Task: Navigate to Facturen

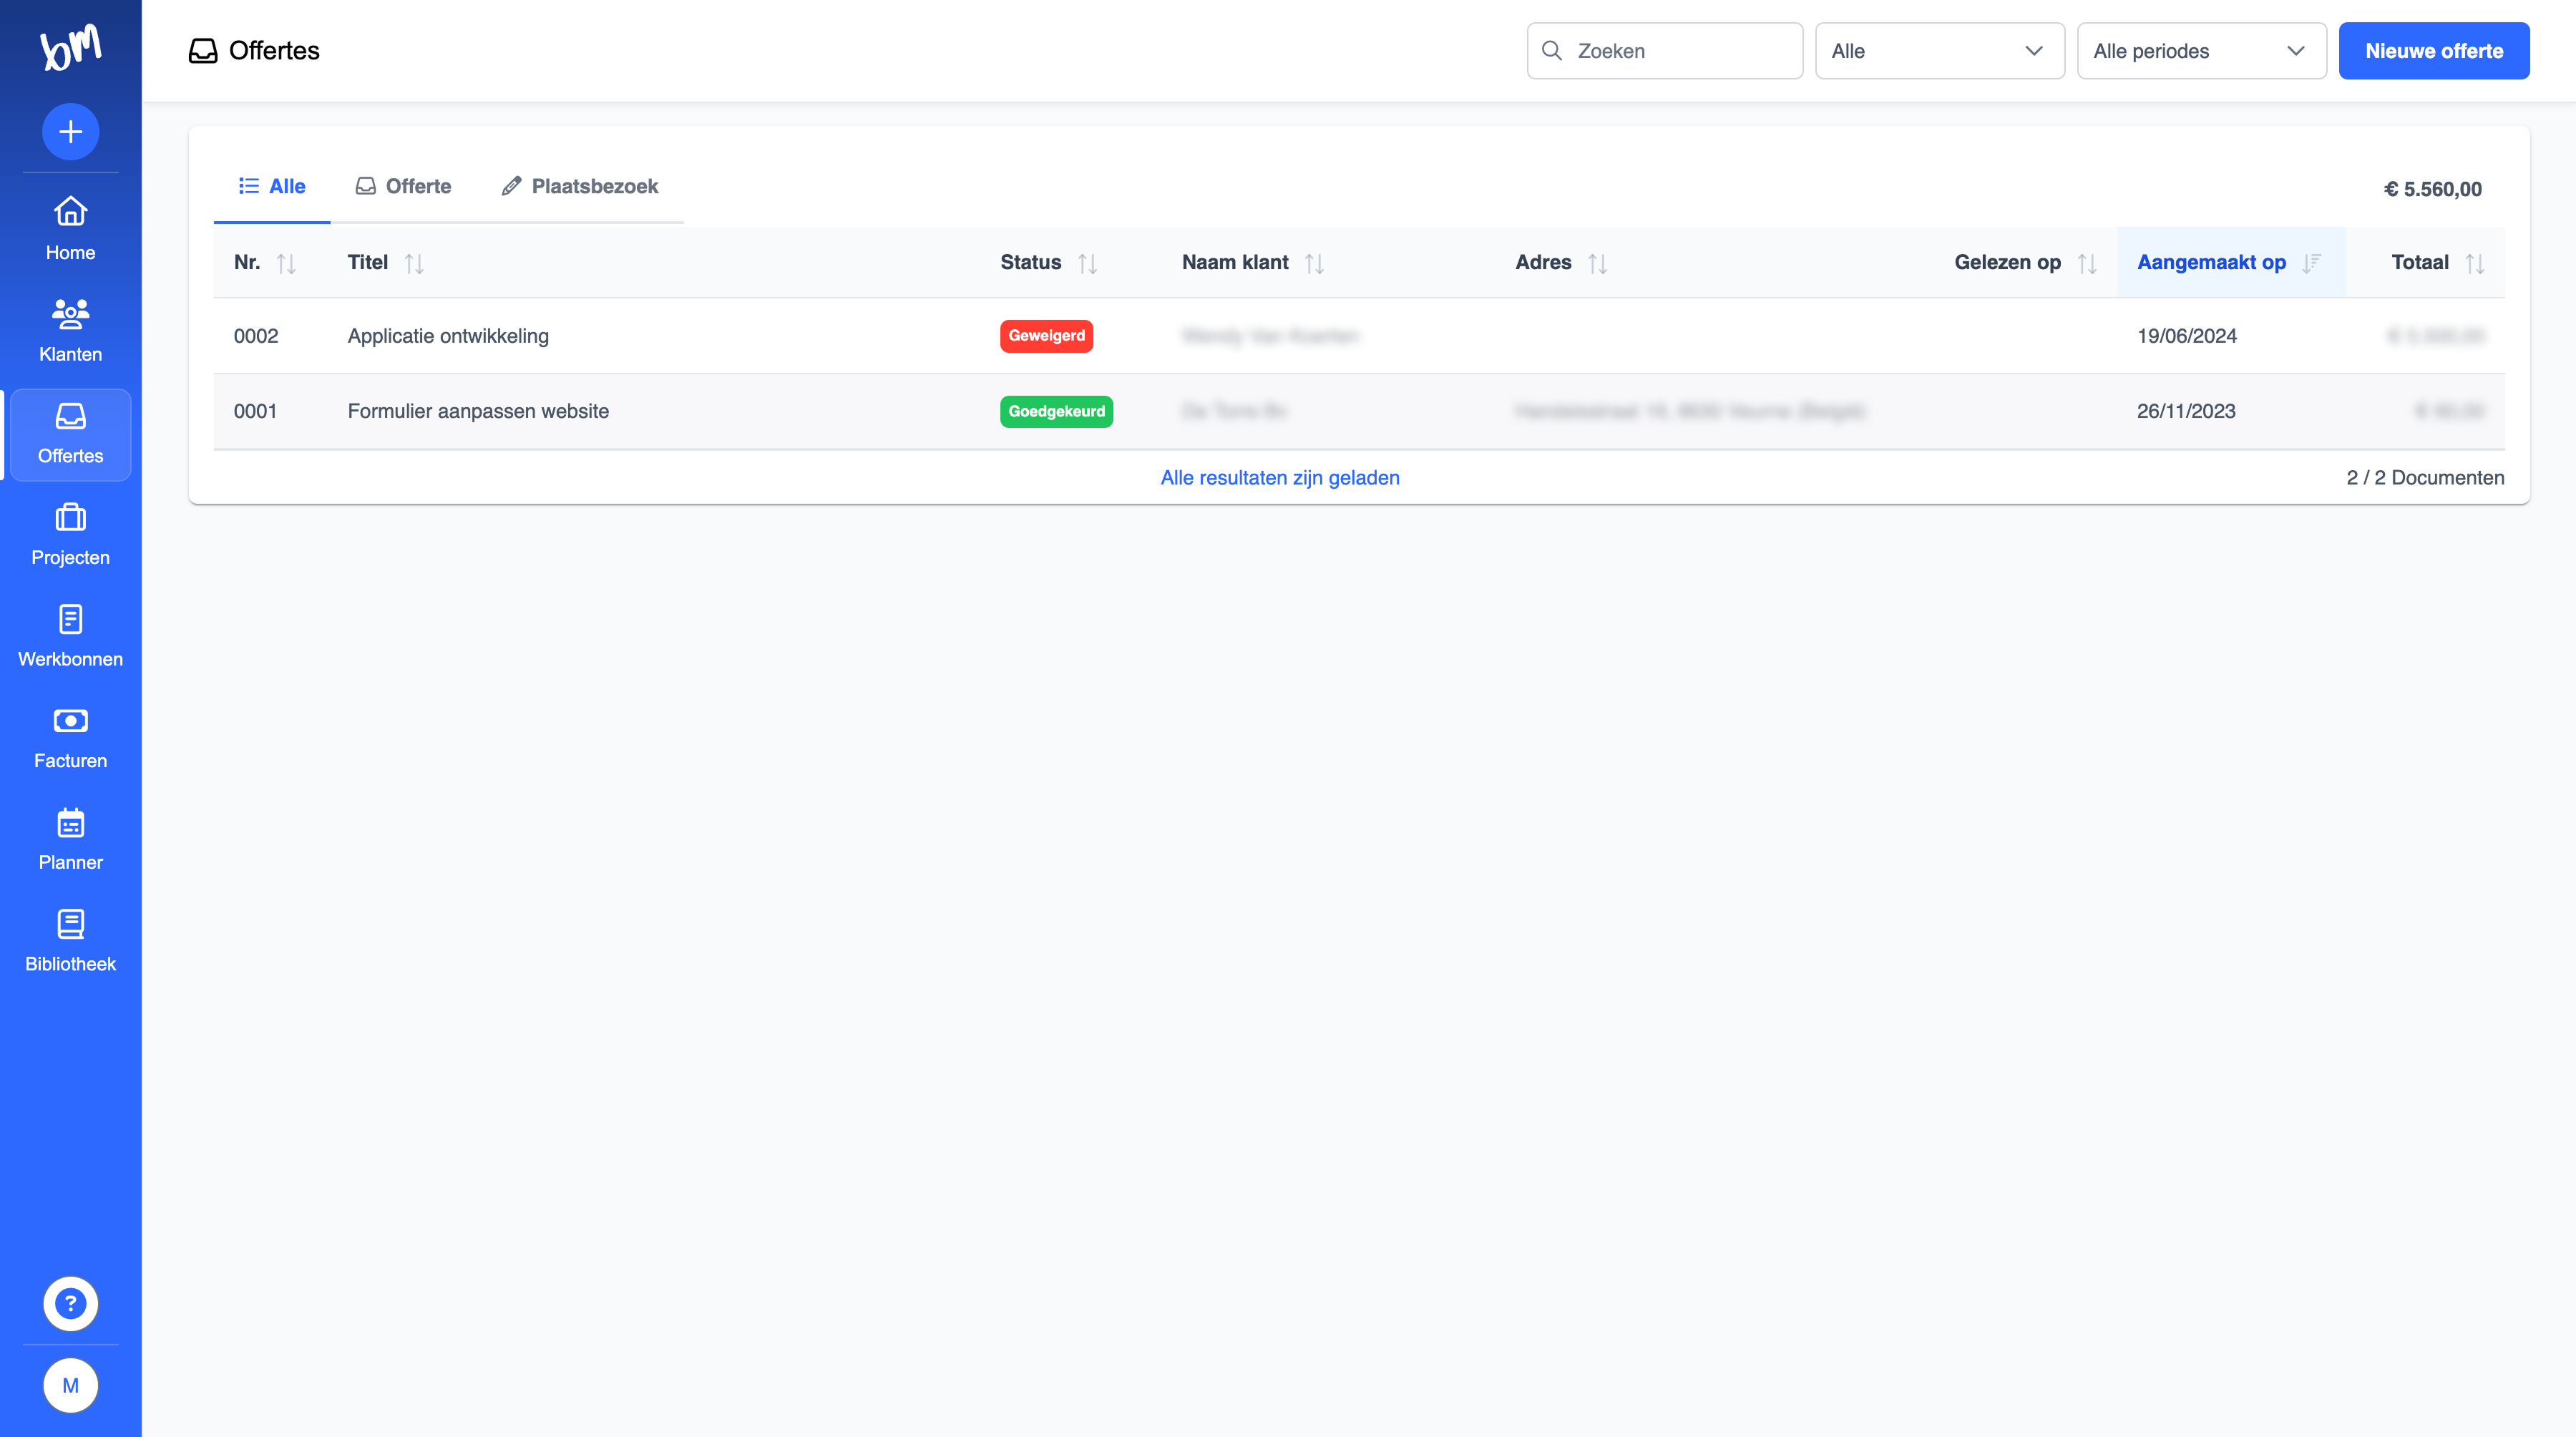Action: (x=70, y=737)
